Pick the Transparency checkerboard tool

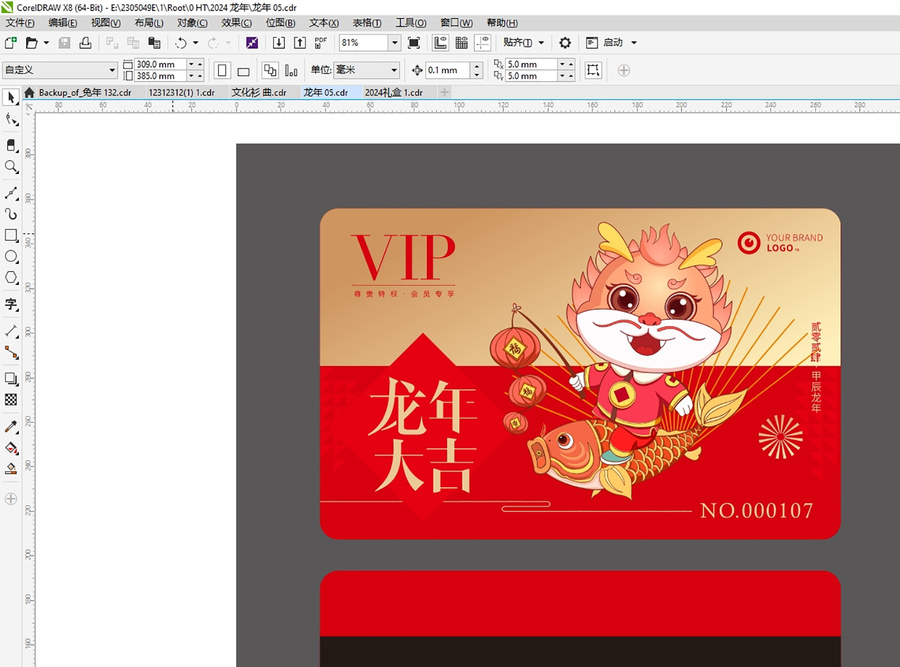[11, 400]
